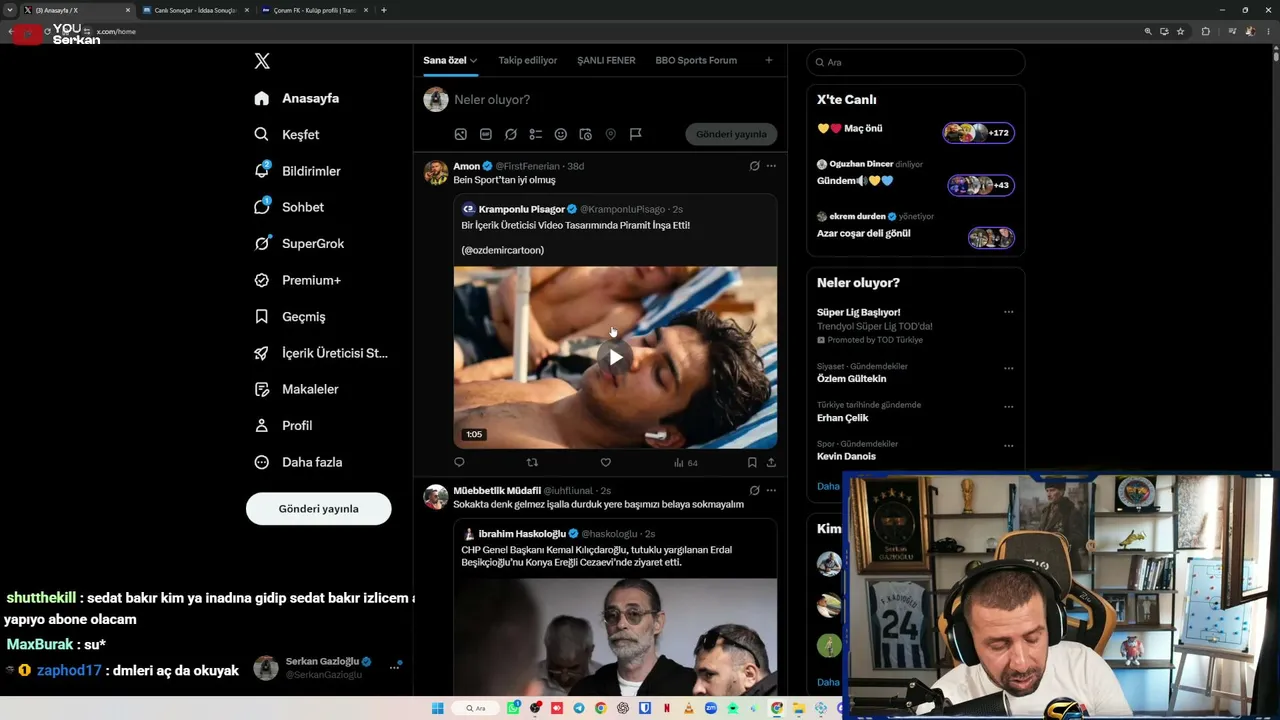Add a GIF to the post

click(x=486, y=134)
